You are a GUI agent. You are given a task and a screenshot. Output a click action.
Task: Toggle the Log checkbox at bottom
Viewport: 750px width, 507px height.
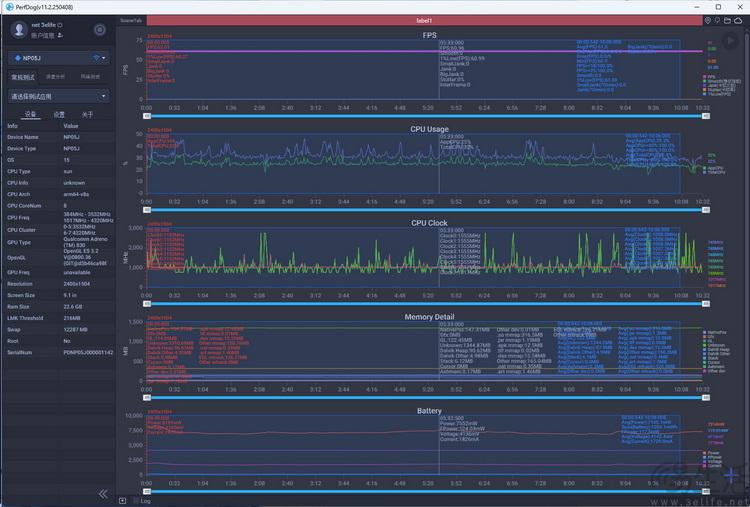coord(123,500)
